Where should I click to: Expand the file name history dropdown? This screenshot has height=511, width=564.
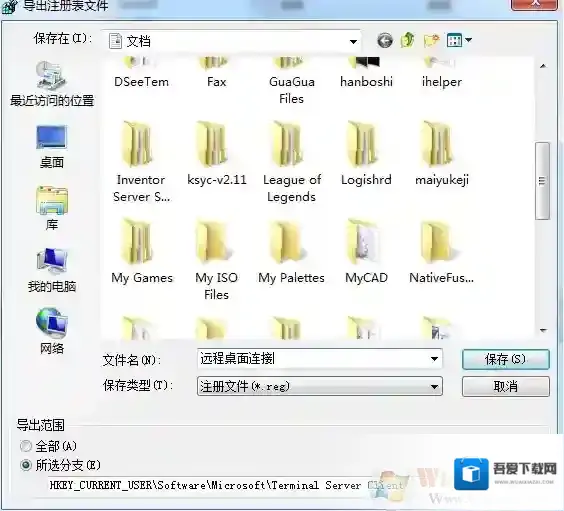(434, 359)
